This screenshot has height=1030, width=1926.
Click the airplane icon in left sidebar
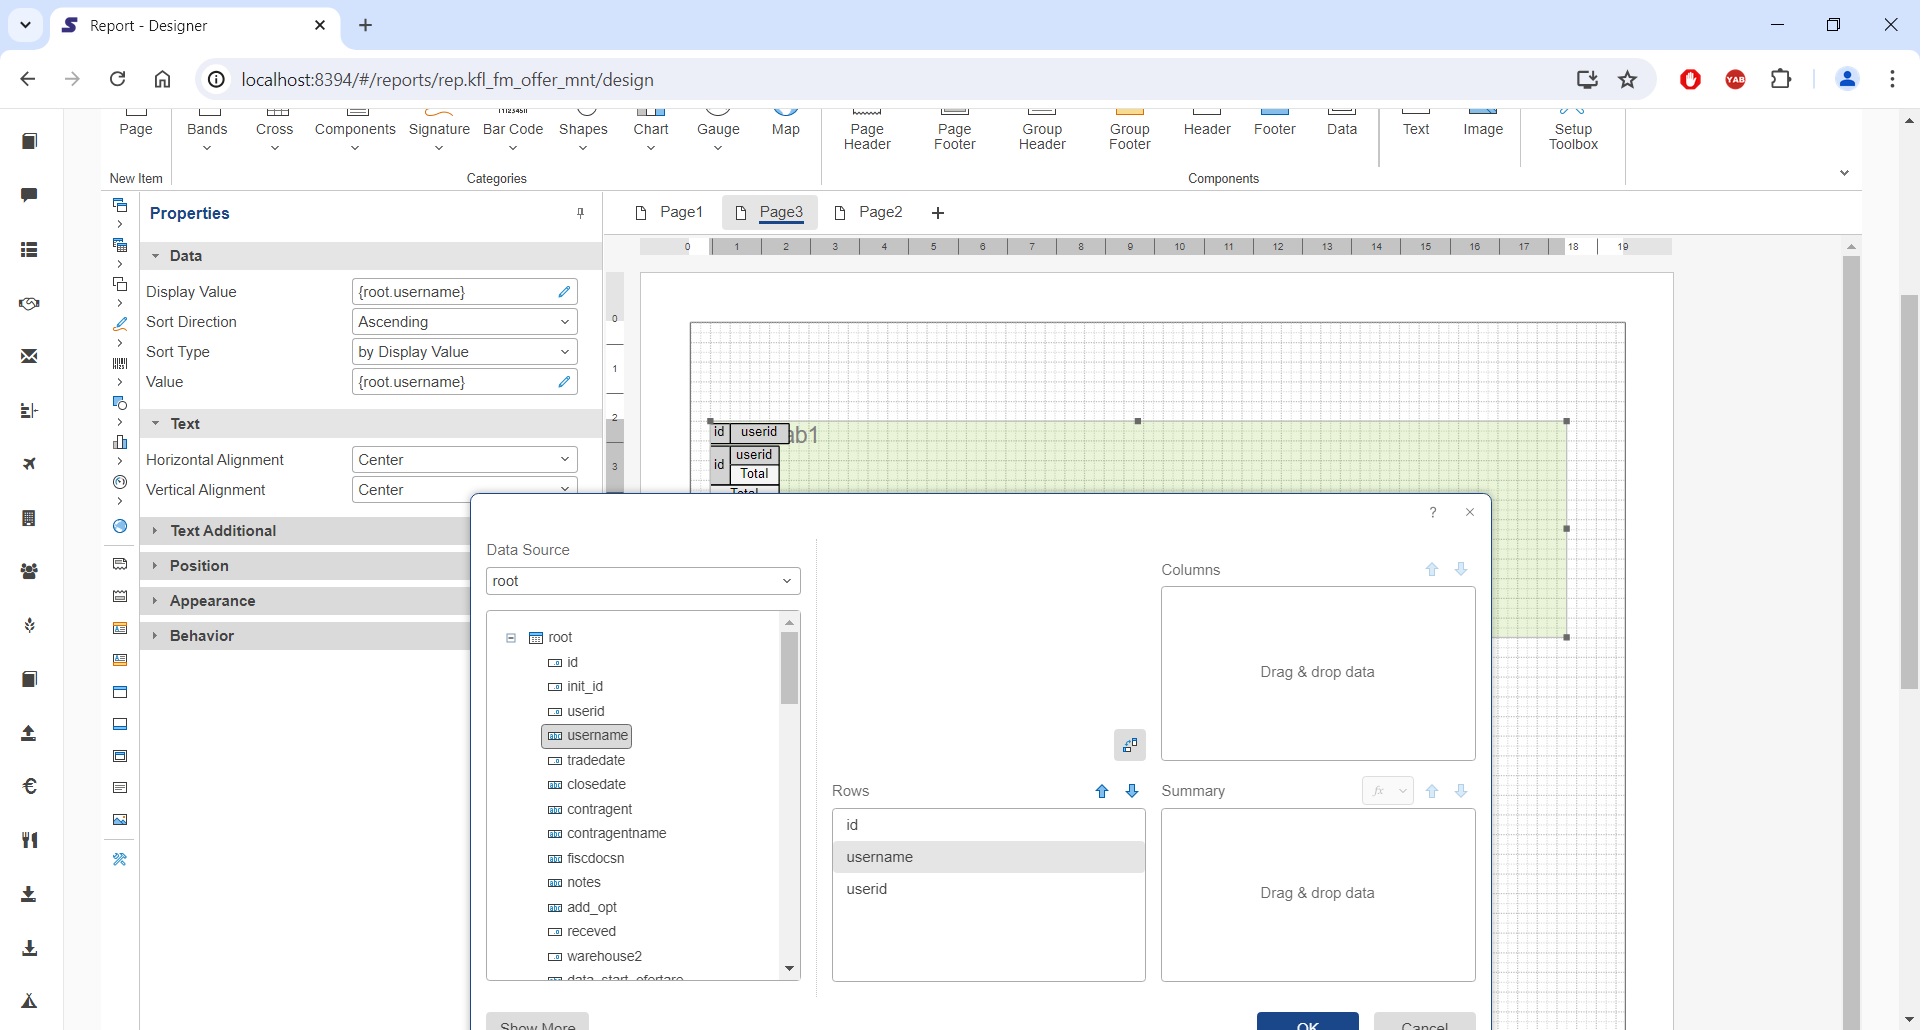(29, 464)
